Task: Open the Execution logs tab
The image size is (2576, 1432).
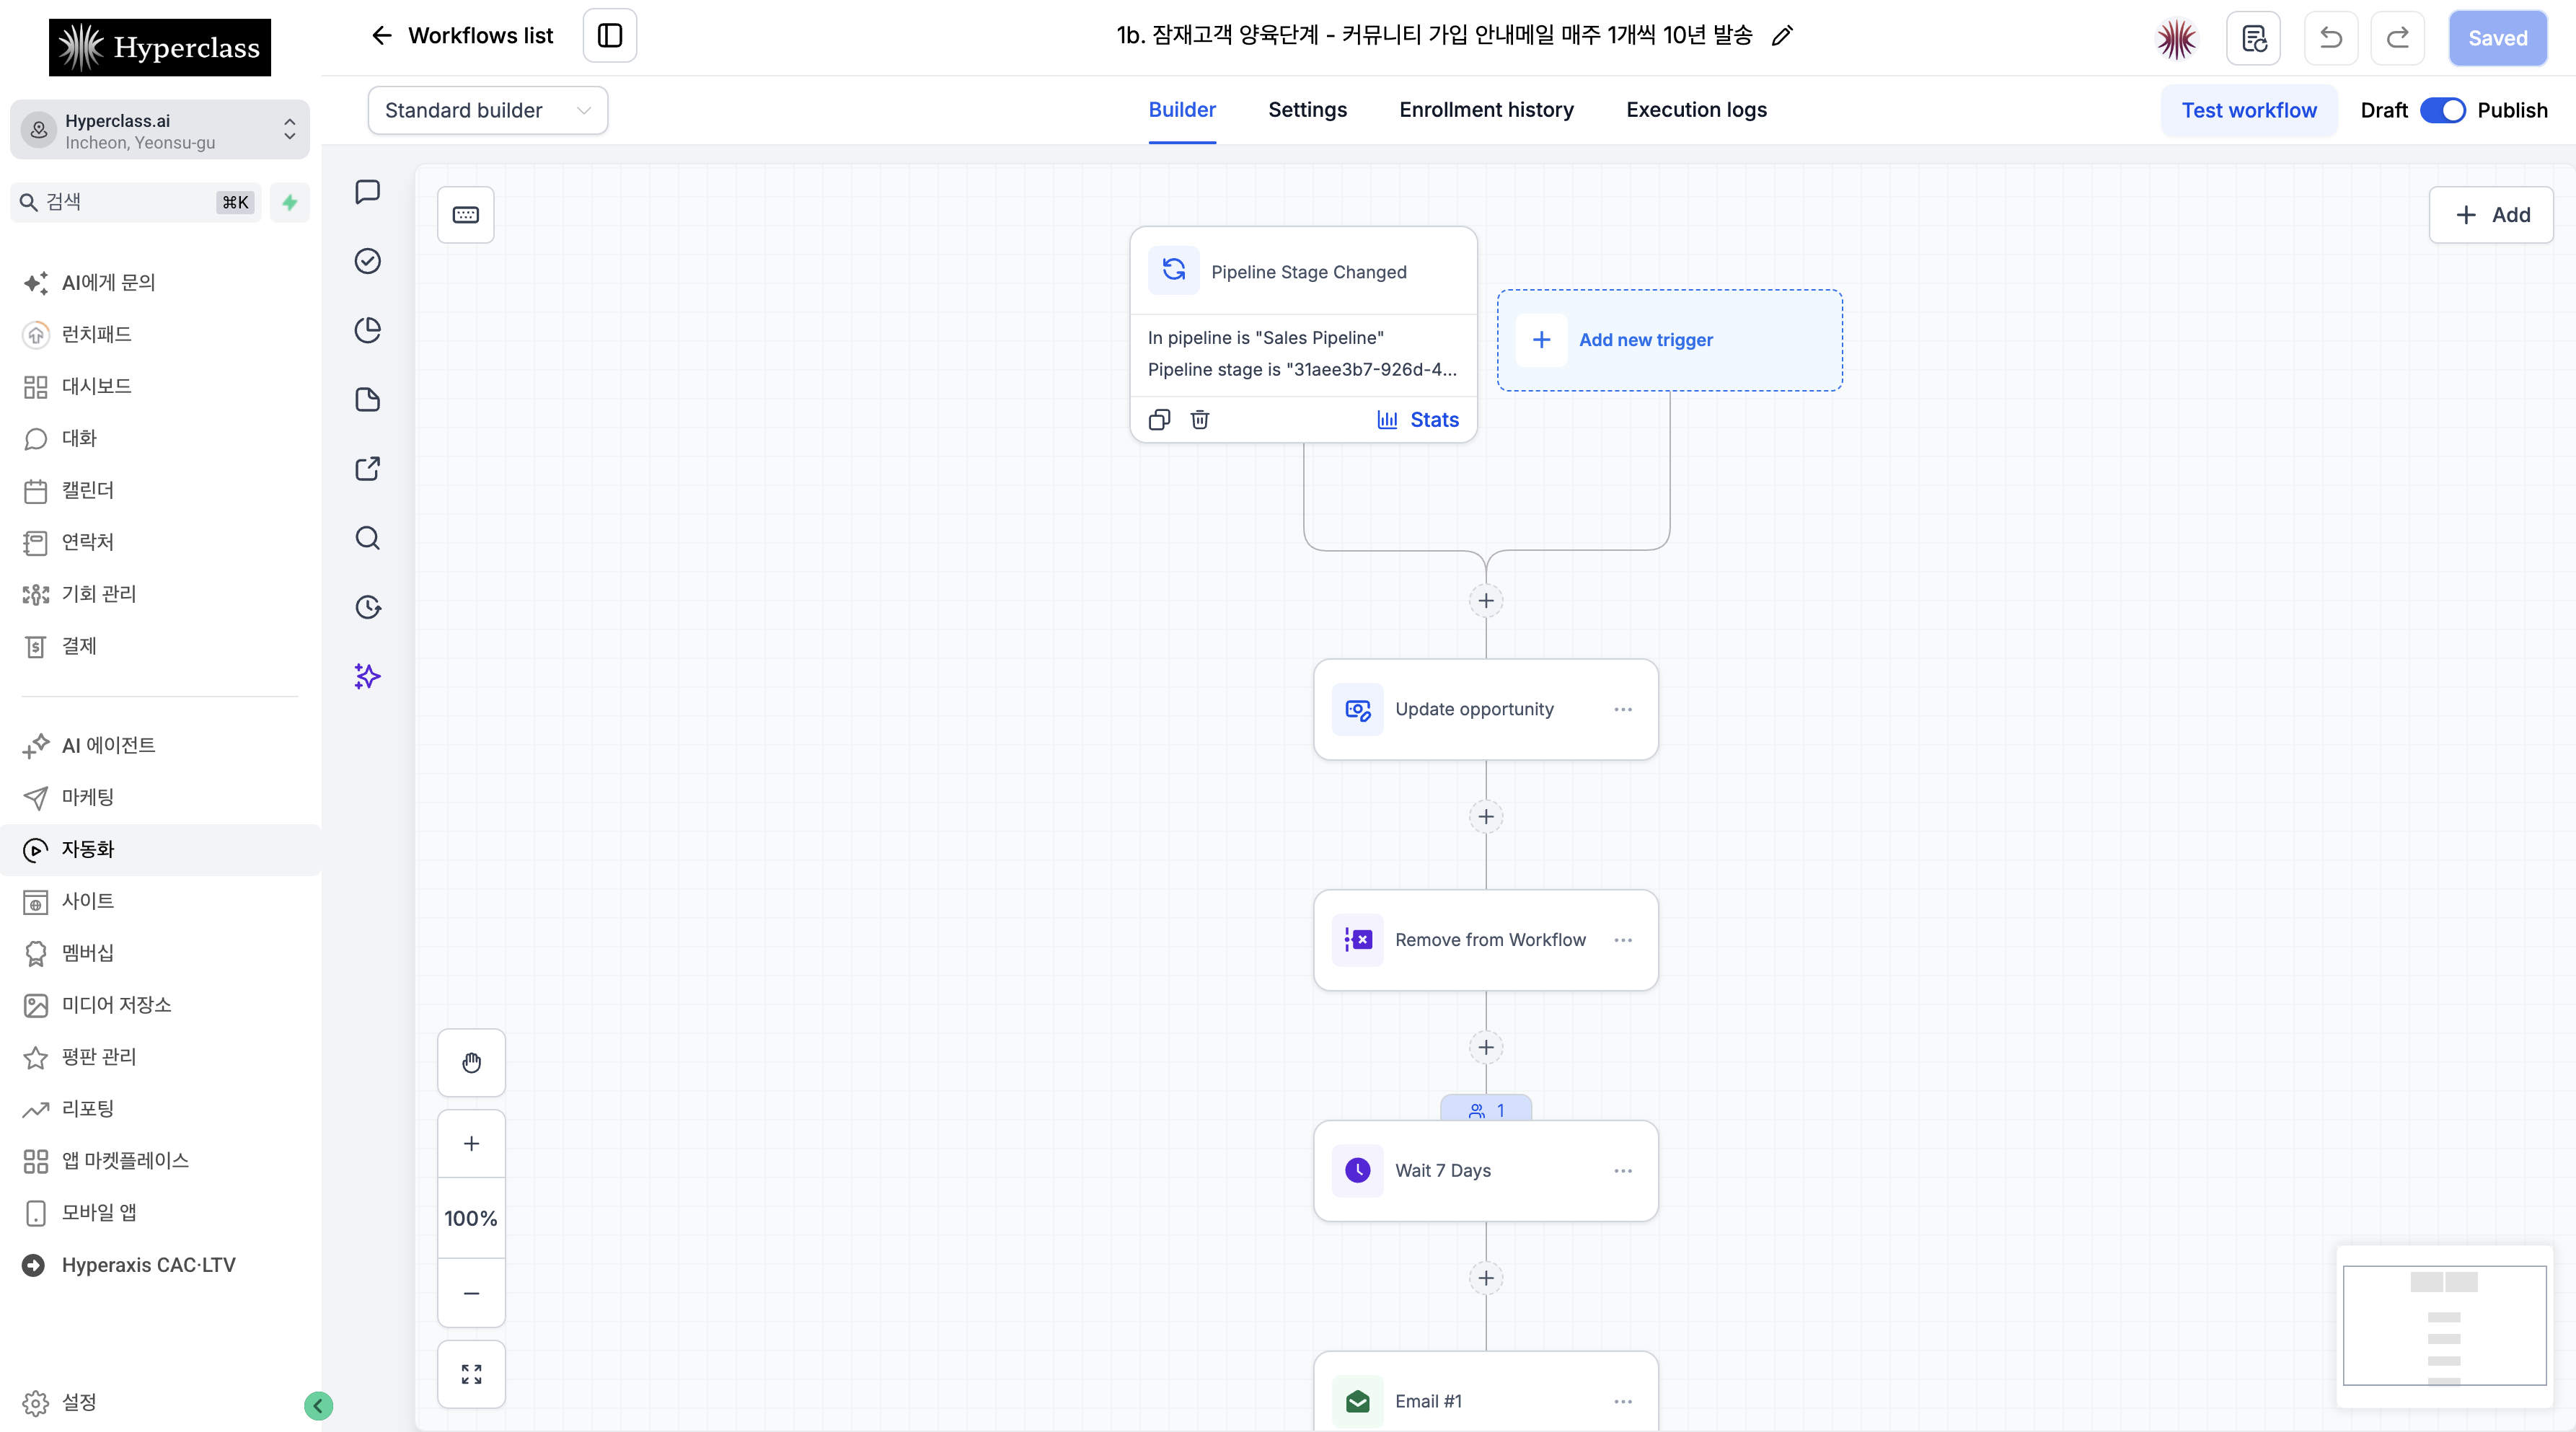Action: 1696,110
